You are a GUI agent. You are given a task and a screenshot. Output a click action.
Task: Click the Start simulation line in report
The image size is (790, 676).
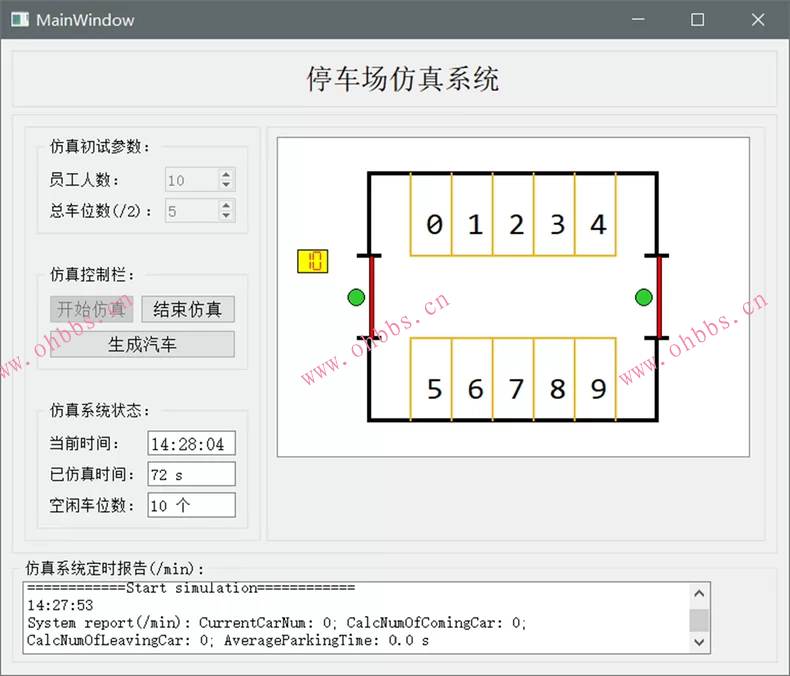point(191,588)
